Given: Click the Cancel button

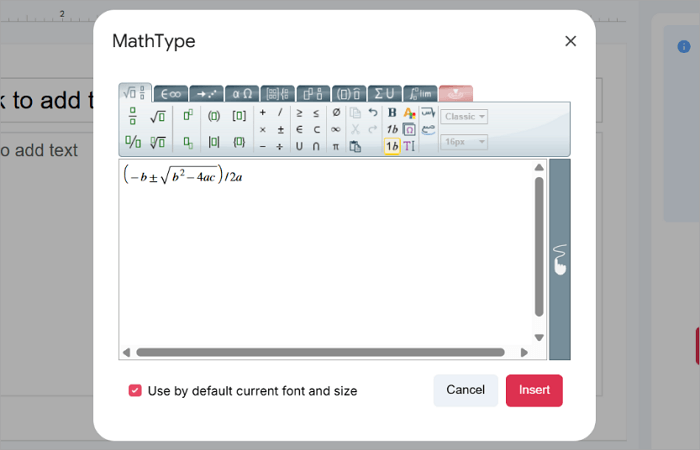Looking at the screenshot, I should pyautogui.click(x=466, y=390).
